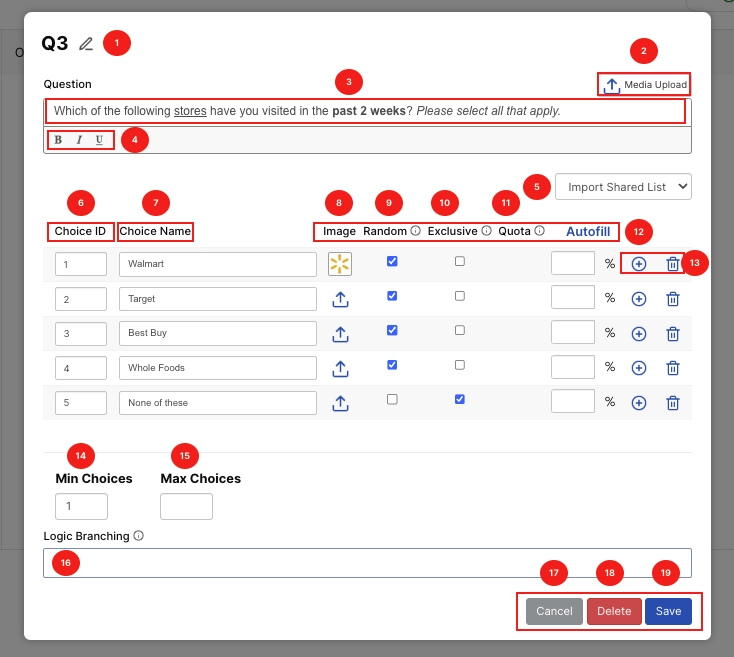Toggle italic formatting in question toolbar

[79, 140]
